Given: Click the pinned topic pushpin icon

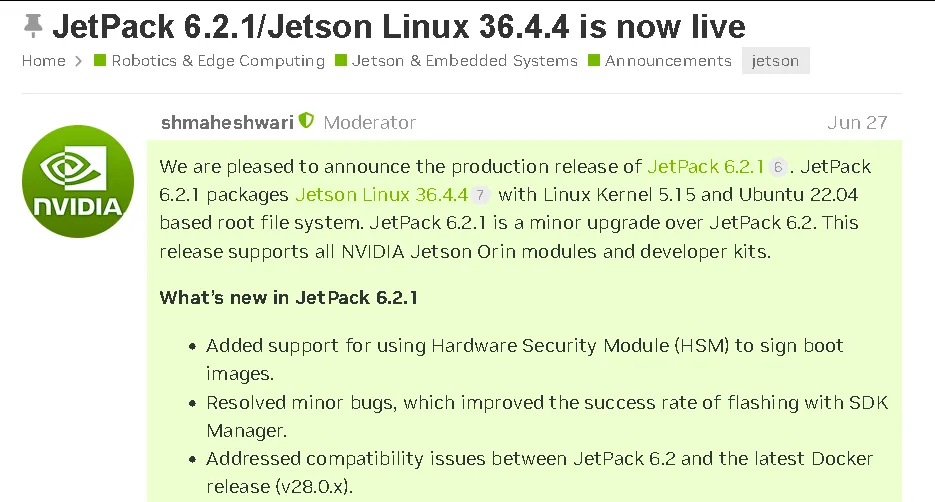Looking at the screenshot, I should click(x=33, y=26).
